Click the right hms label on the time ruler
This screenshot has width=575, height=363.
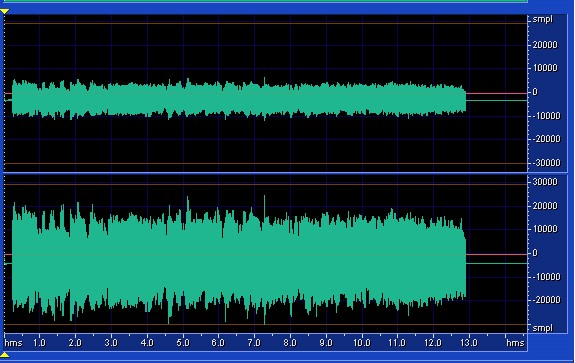pyautogui.click(x=515, y=343)
